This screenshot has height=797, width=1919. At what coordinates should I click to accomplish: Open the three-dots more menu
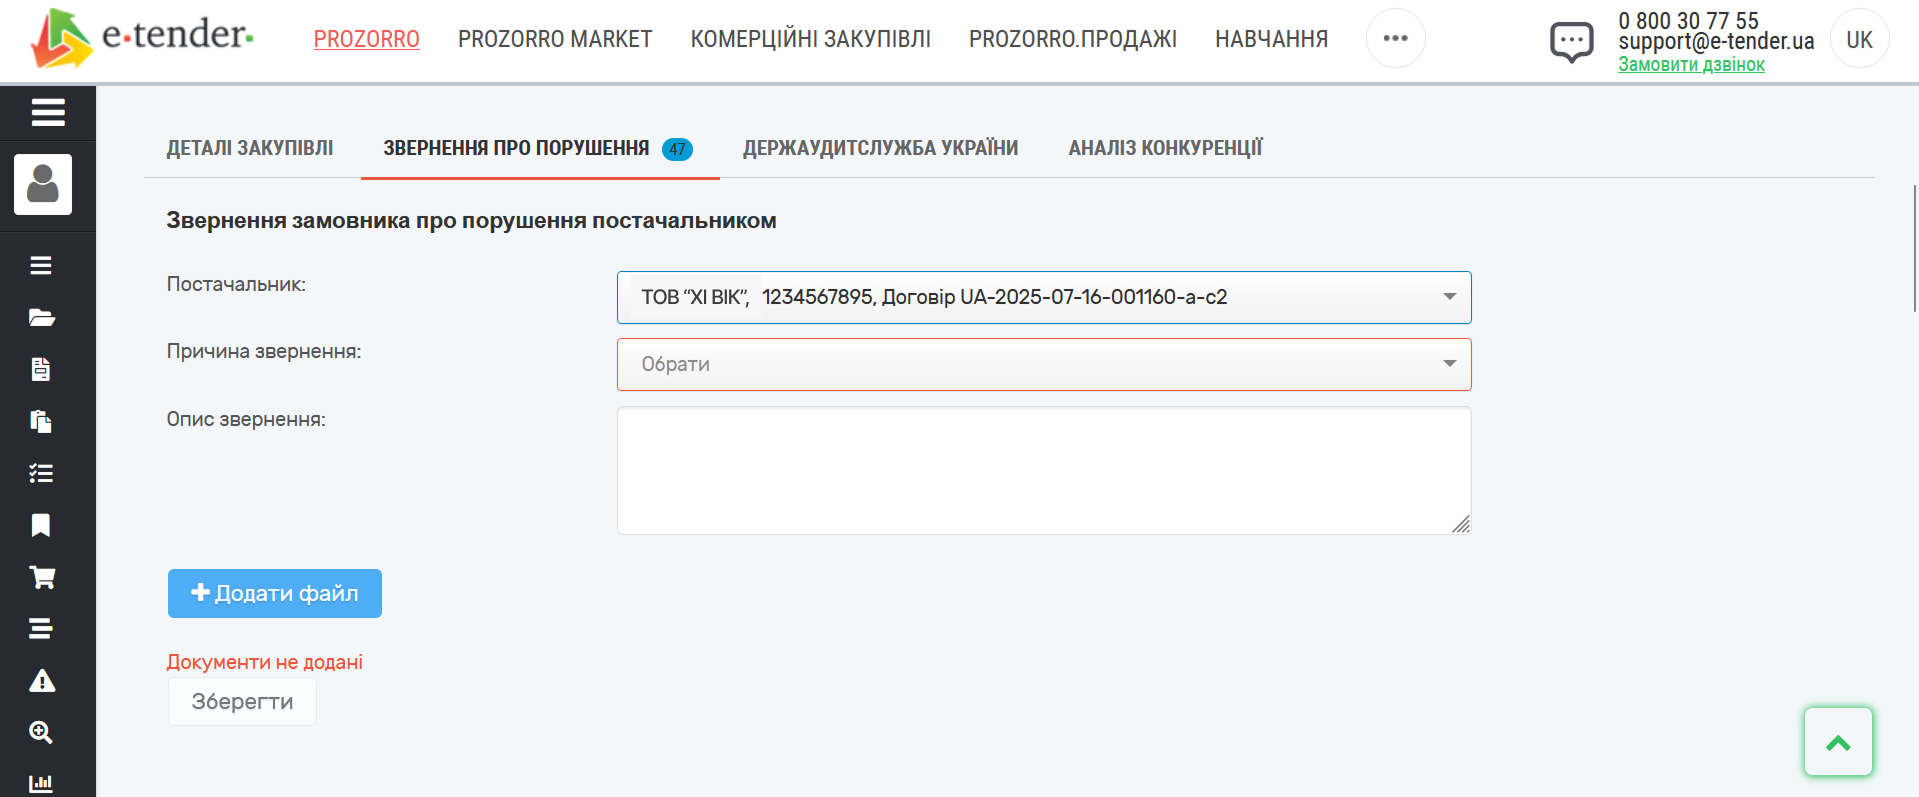(x=1395, y=38)
